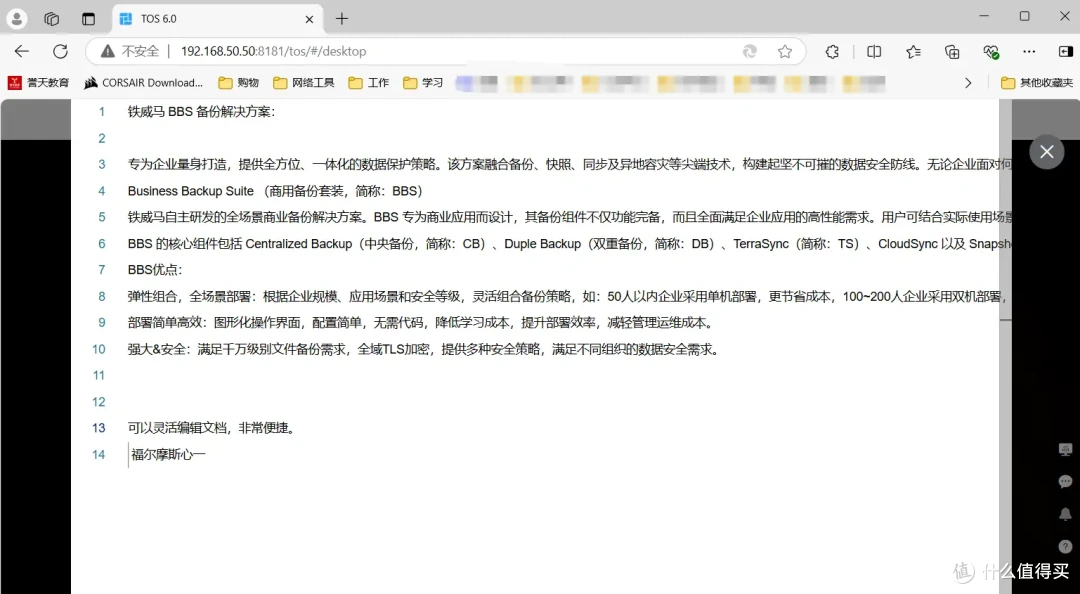Click line 10 text 强大&安全
Image resolution: width=1080 pixels, height=594 pixels.
pyautogui.click(x=157, y=349)
